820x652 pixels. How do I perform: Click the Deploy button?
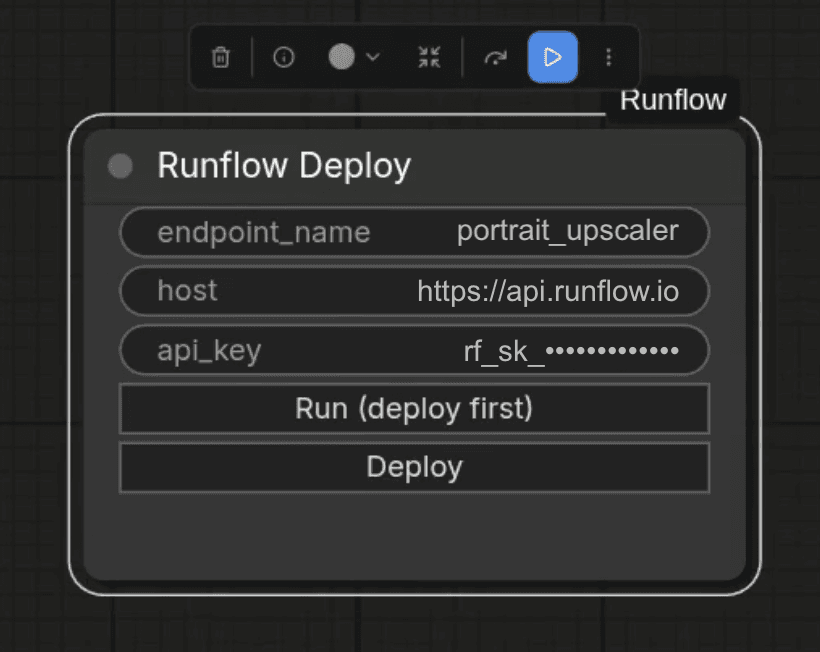pyautogui.click(x=414, y=467)
